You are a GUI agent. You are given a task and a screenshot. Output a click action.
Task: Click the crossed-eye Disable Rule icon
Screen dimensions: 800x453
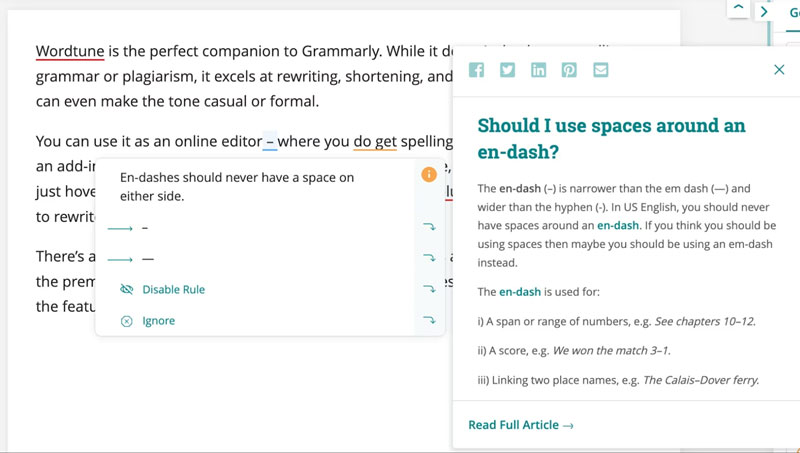coord(127,289)
